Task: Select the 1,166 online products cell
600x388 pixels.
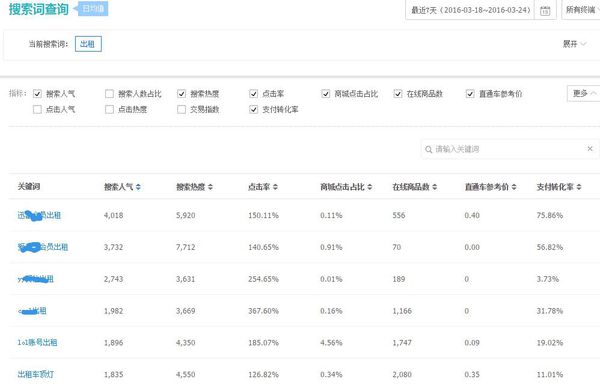Action: coord(402,311)
